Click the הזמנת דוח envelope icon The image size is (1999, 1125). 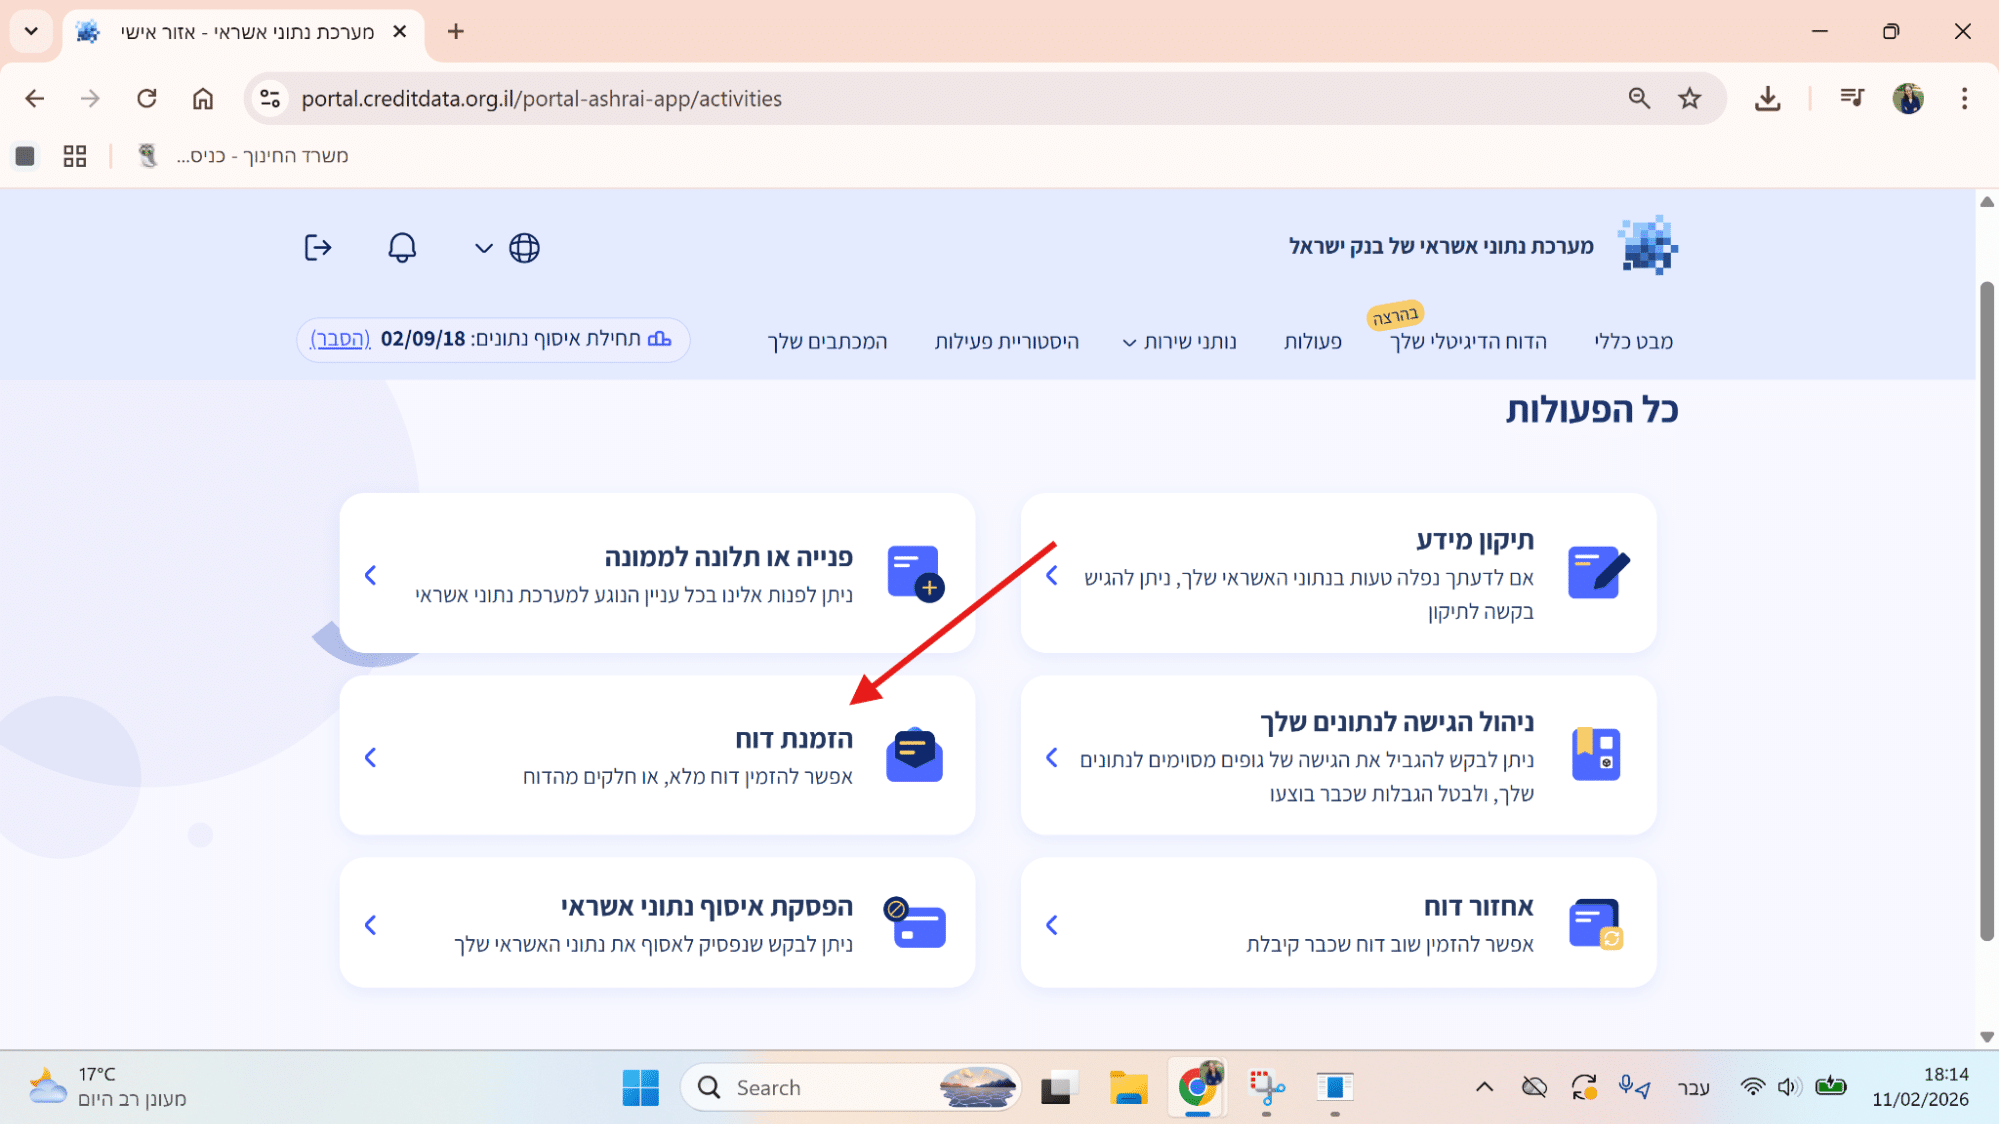point(914,755)
